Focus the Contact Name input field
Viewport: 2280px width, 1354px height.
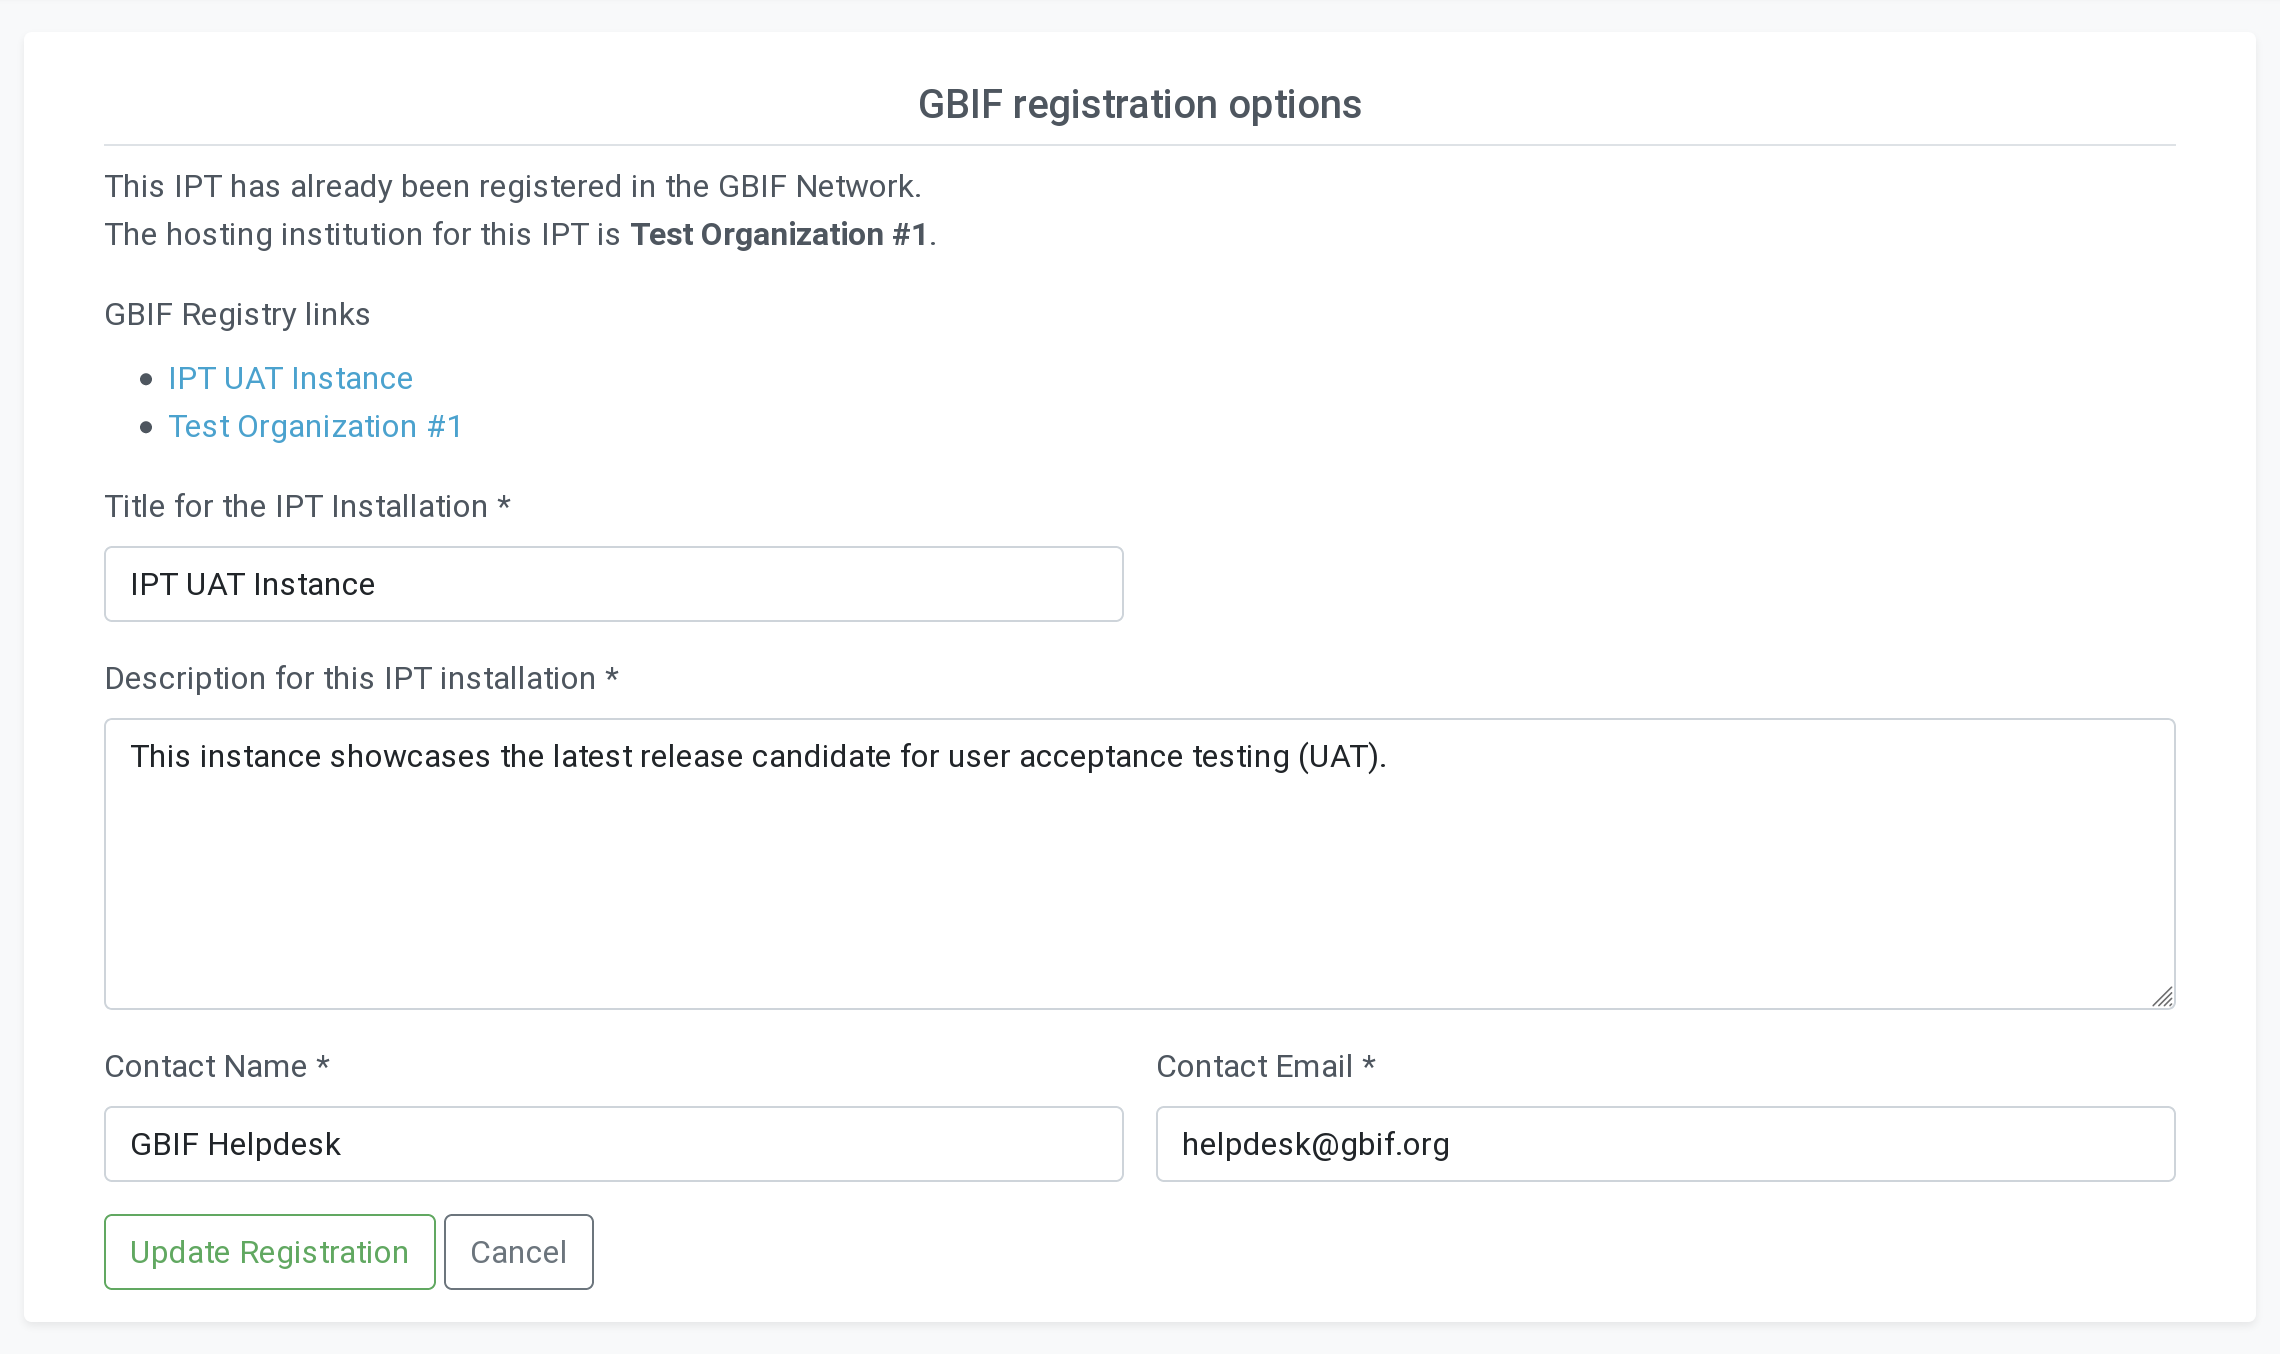[613, 1144]
